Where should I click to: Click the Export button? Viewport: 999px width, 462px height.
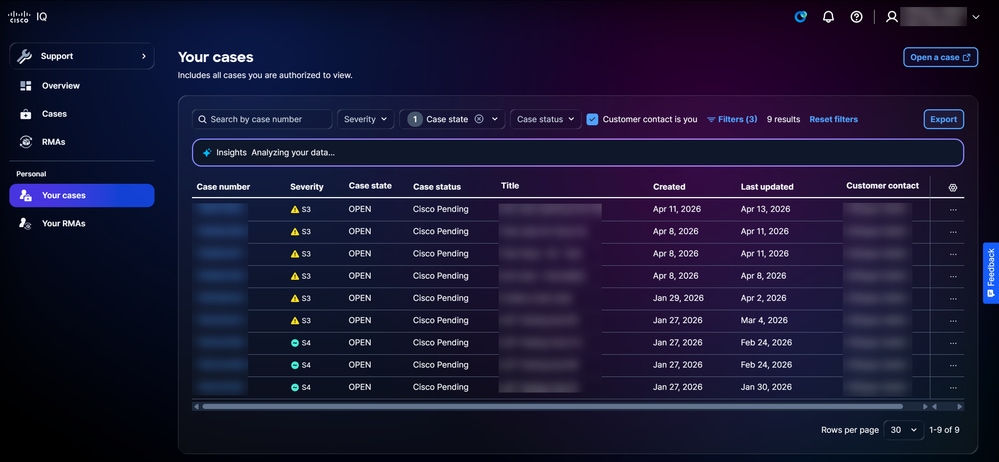(x=944, y=119)
